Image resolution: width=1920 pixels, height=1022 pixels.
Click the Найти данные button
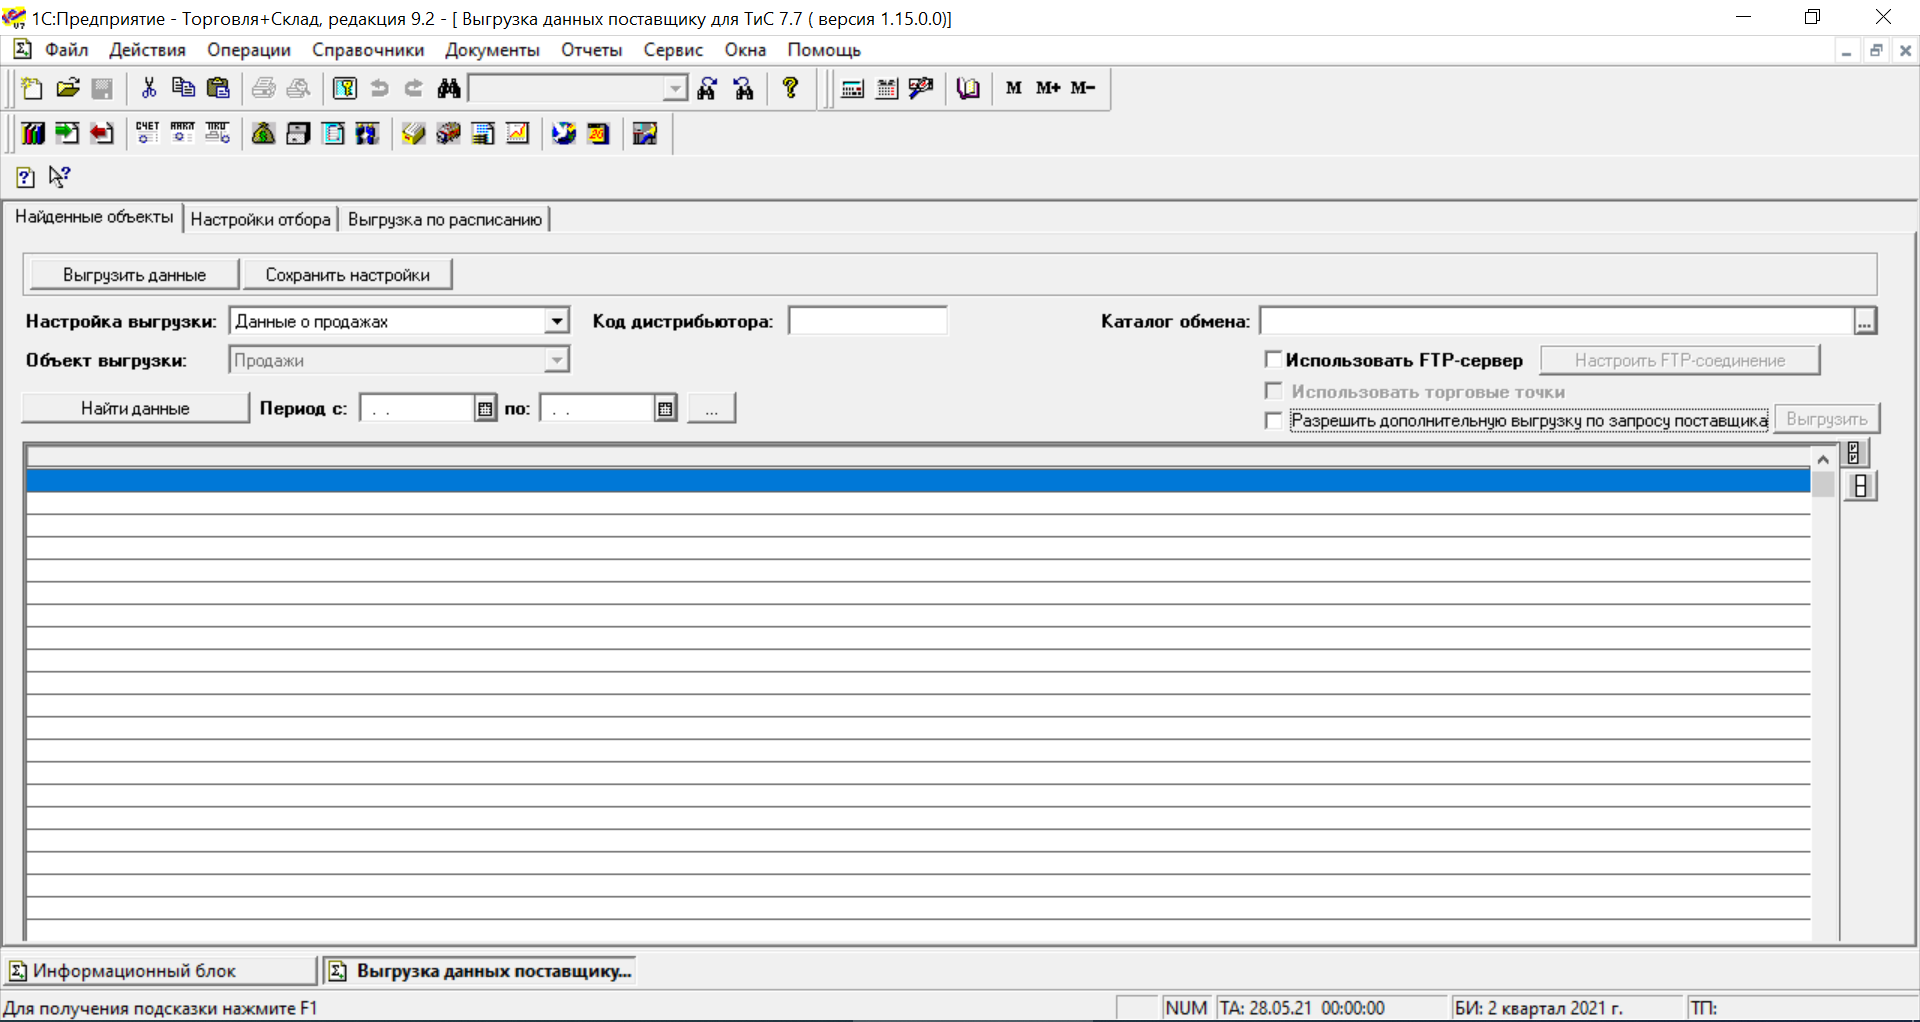coord(135,408)
